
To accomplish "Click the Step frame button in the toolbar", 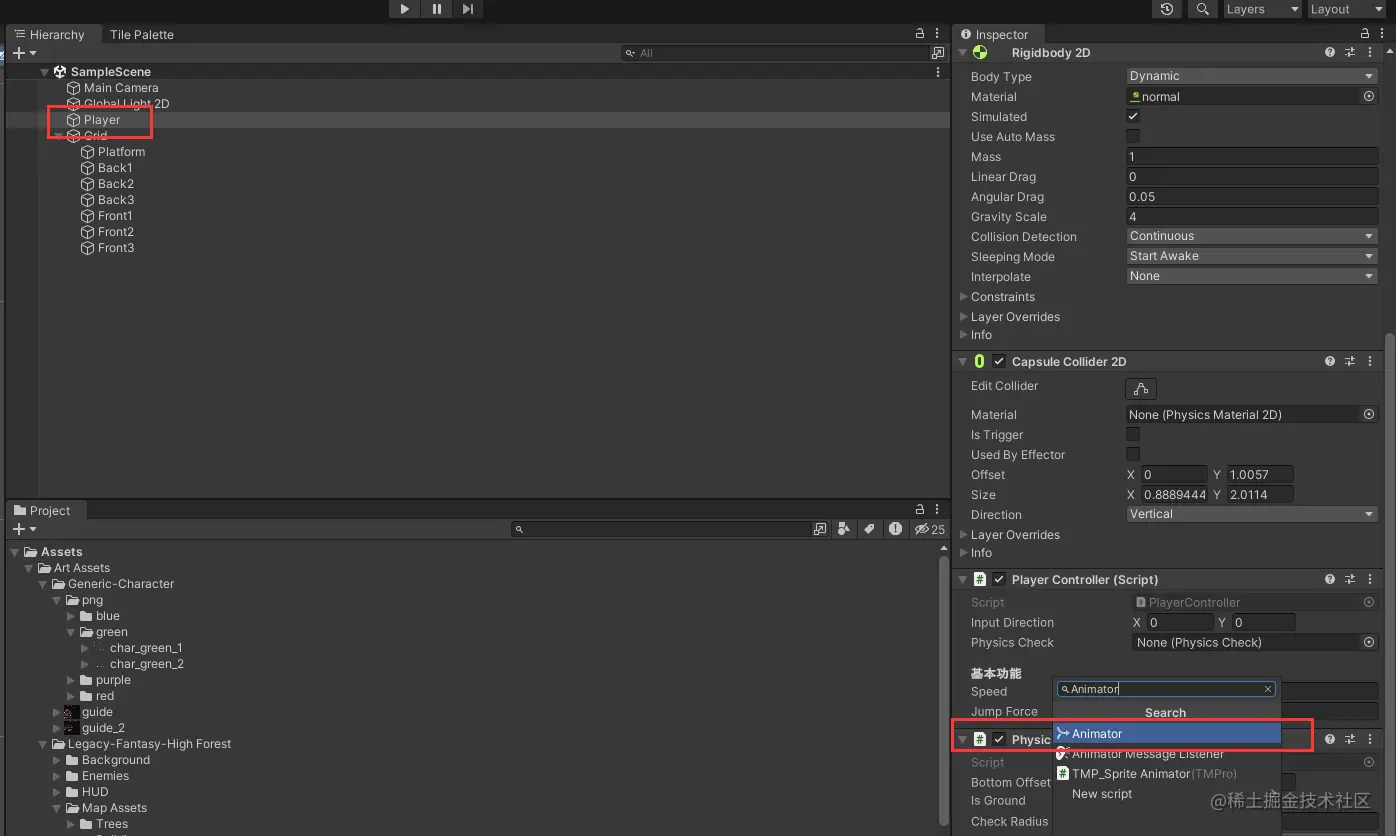I will pos(468,9).
